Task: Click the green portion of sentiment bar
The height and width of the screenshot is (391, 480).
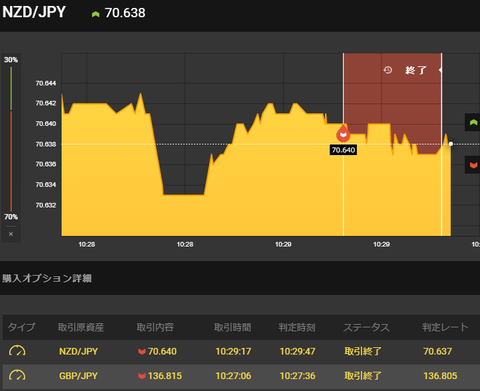Action: [11, 88]
